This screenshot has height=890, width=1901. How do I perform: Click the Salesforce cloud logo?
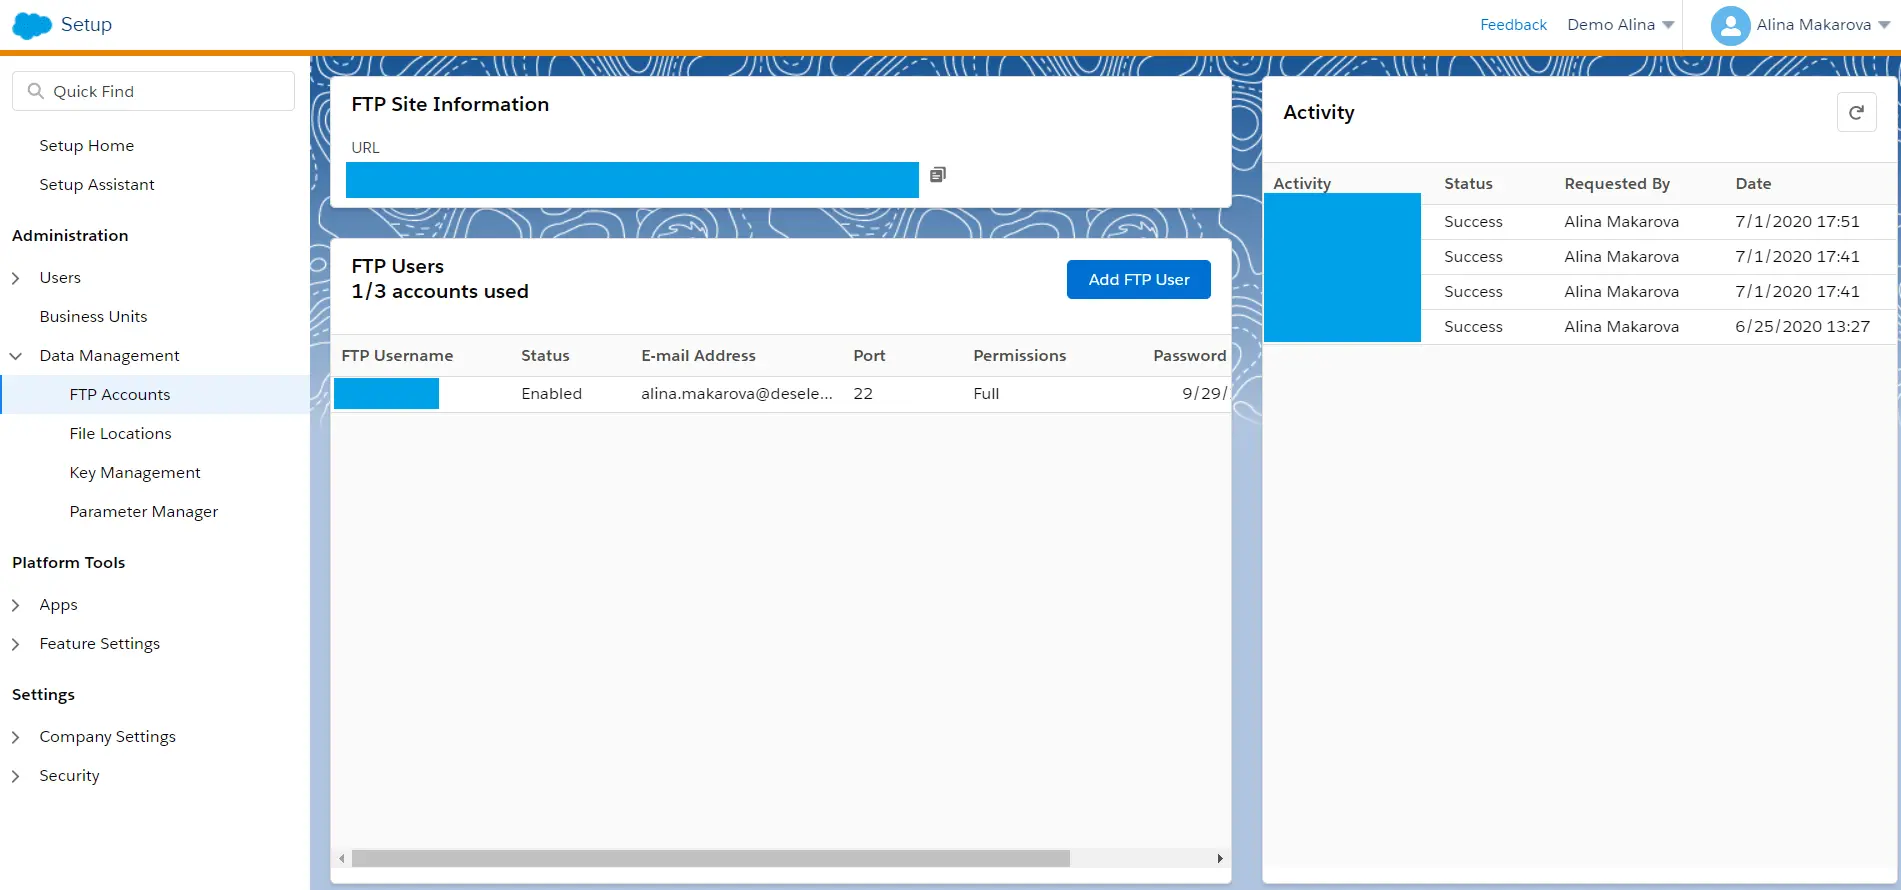coord(32,25)
